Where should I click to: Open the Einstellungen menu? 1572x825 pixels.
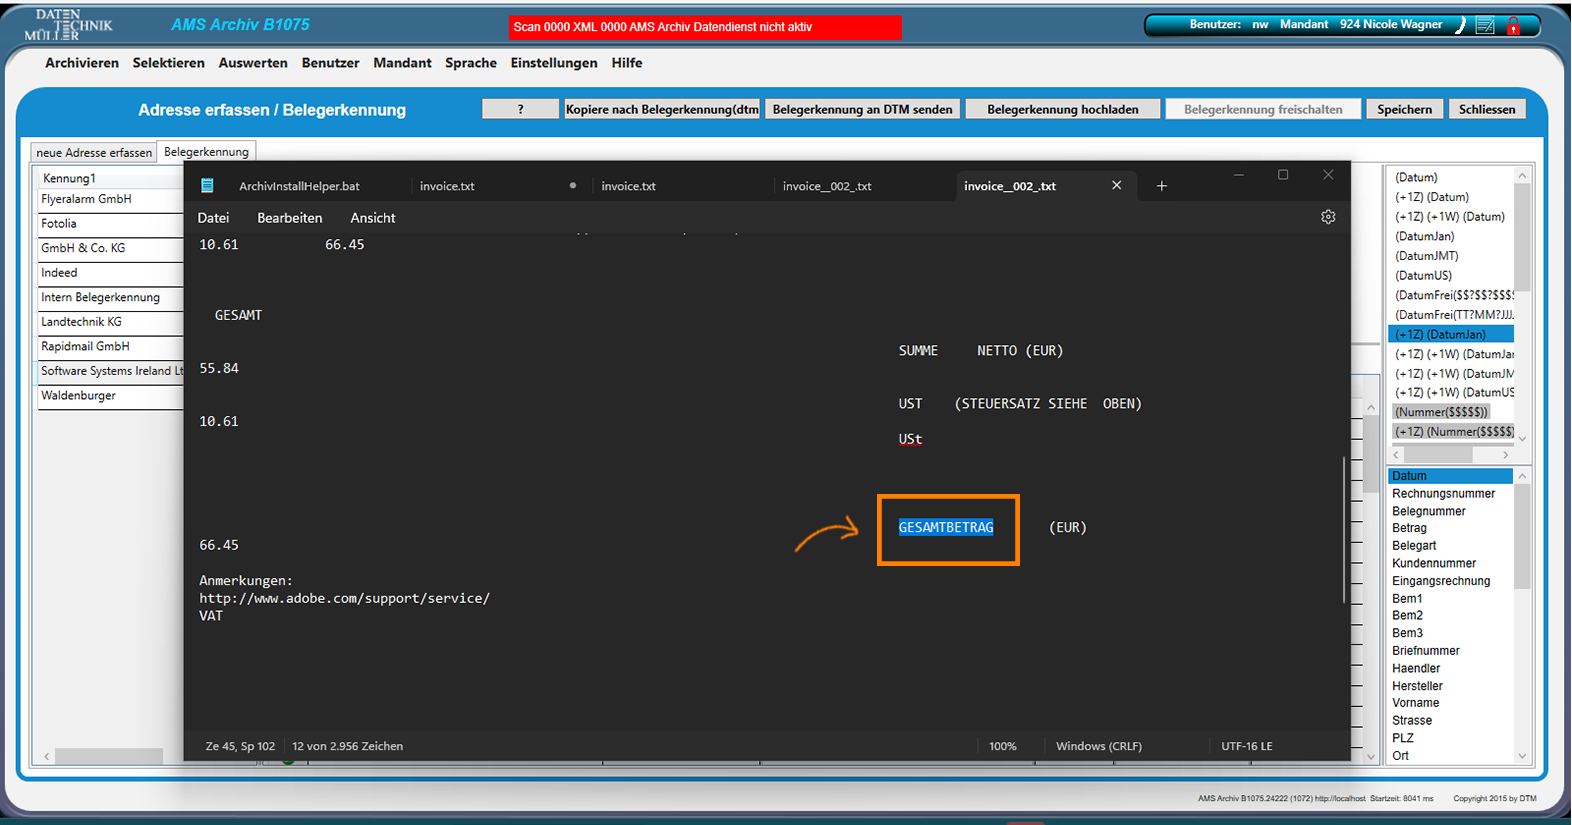pos(553,63)
